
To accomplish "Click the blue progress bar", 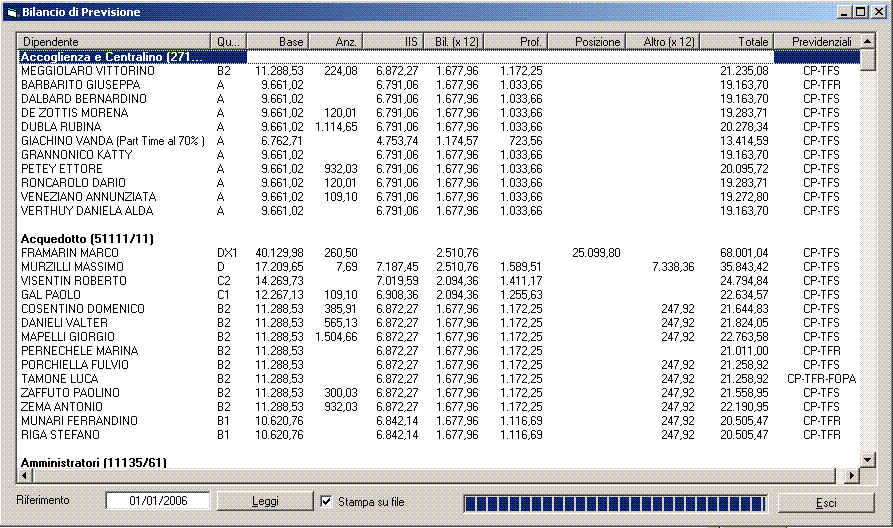I will pyautogui.click(x=615, y=504).
